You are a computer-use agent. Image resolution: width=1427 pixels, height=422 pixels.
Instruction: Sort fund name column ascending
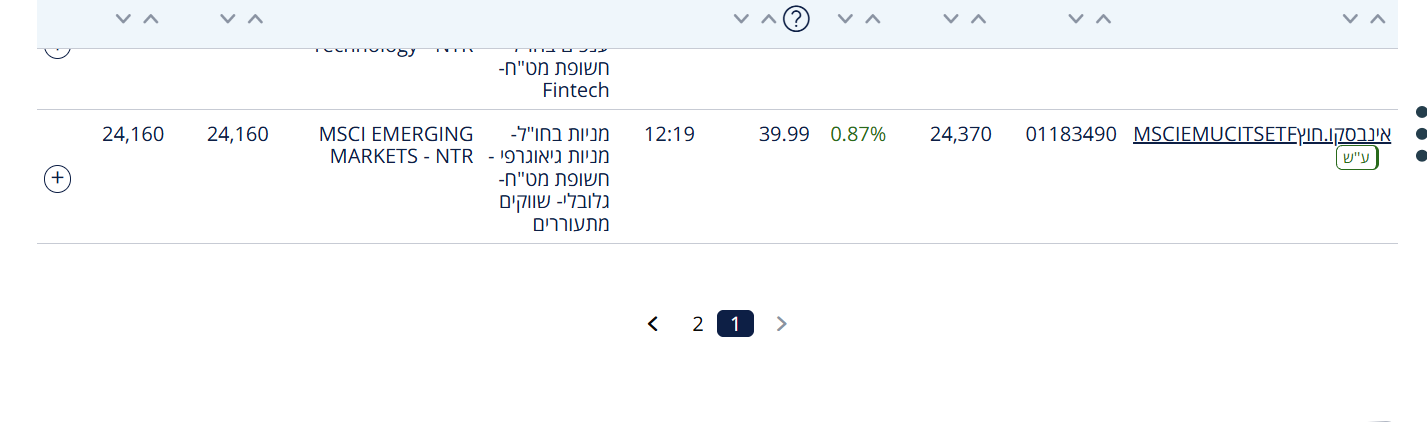tap(1378, 19)
